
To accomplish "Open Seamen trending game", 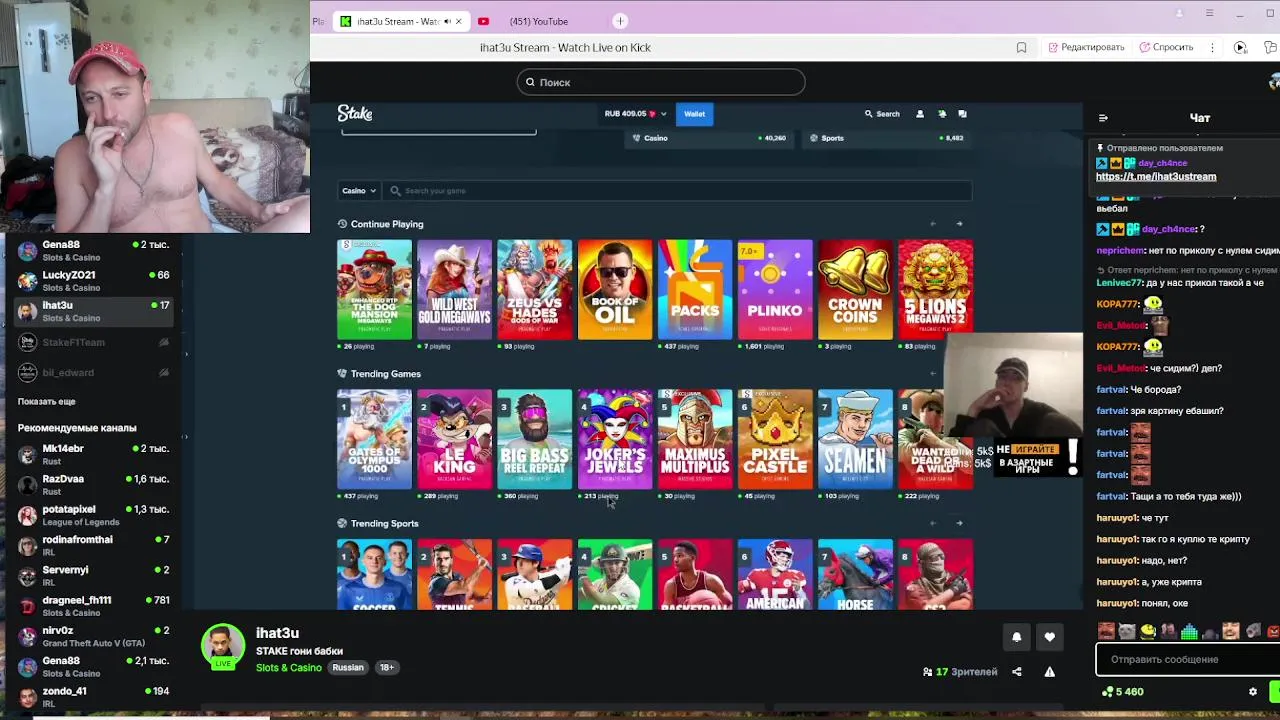I will click(x=855, y=439).
